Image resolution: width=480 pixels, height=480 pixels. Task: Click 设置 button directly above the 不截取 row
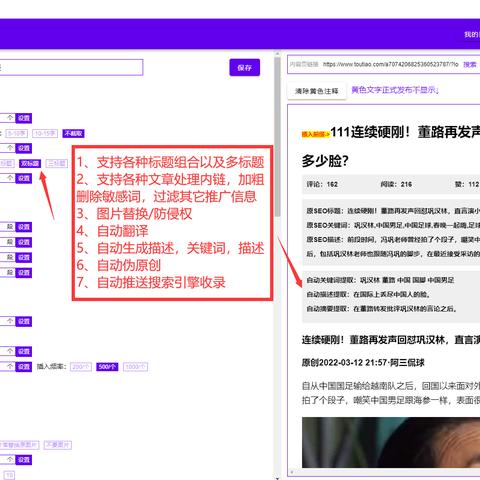click(x=24, y=118)
